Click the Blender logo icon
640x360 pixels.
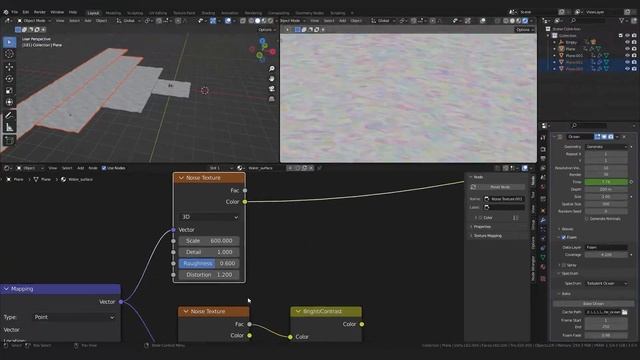(x=6, y=12)
